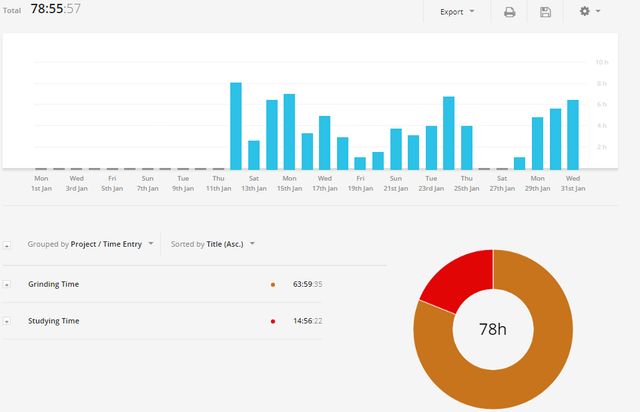Click the red Studying Time color dot

273,321
